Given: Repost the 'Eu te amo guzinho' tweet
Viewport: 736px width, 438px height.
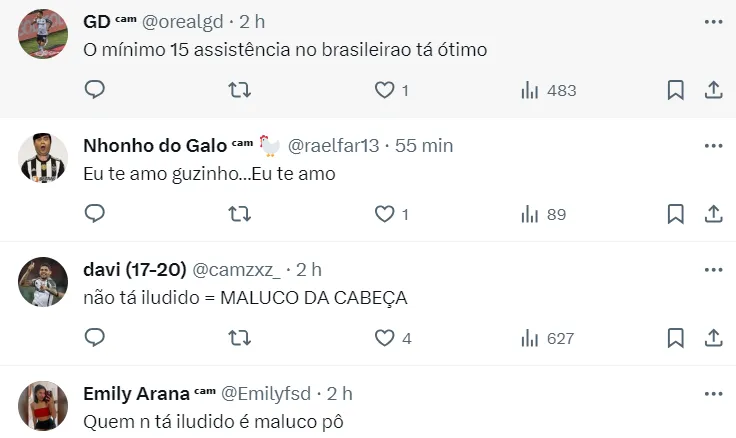Looking at the screenshot, I should (239, 214).
